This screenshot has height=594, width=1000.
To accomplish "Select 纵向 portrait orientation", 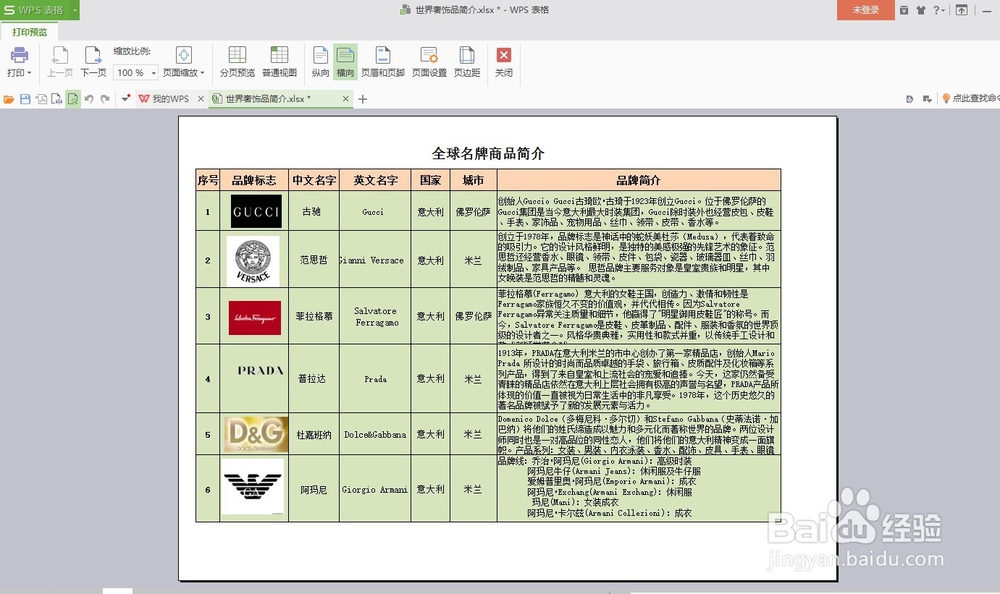I will point(320,62).
